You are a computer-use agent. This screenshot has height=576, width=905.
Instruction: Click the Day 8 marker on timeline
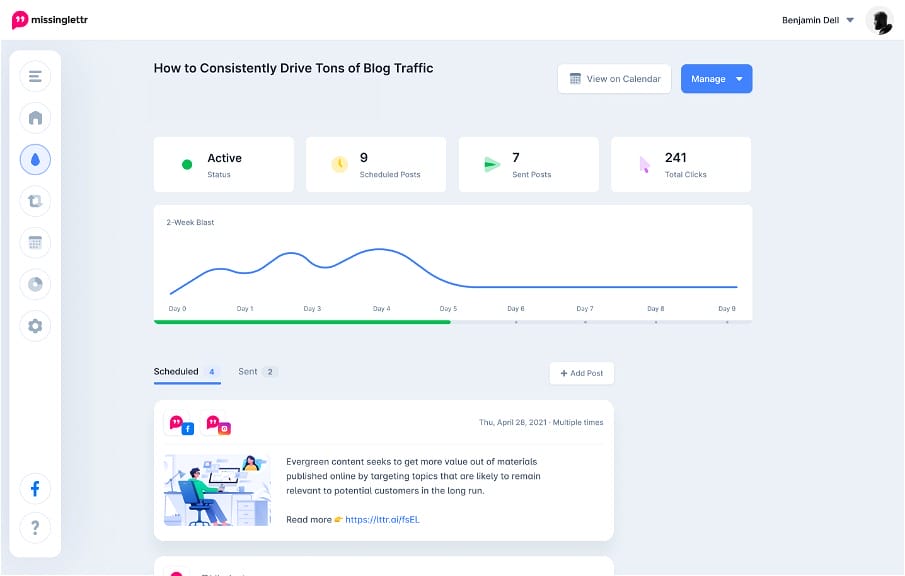pyautogui.click(x=656, y=322)
